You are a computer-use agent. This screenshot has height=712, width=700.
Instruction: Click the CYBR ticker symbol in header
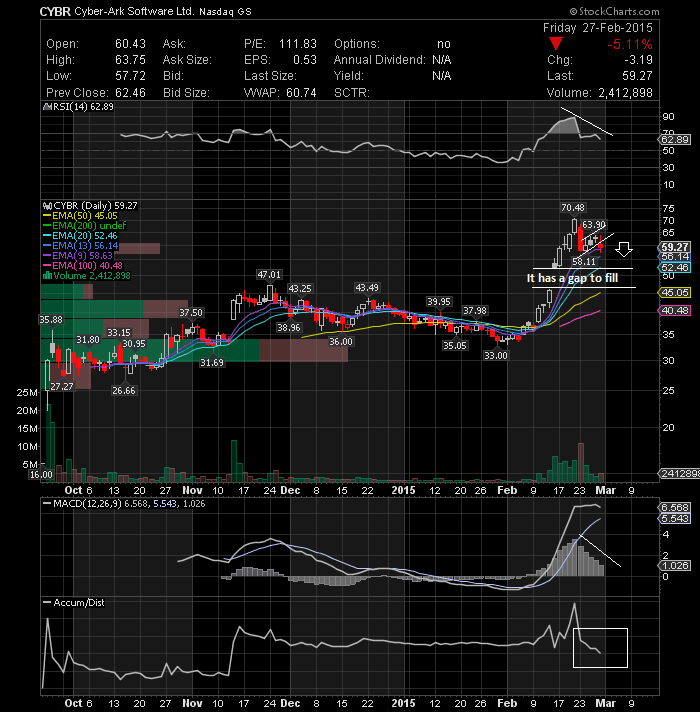click(x=55, y=11)
